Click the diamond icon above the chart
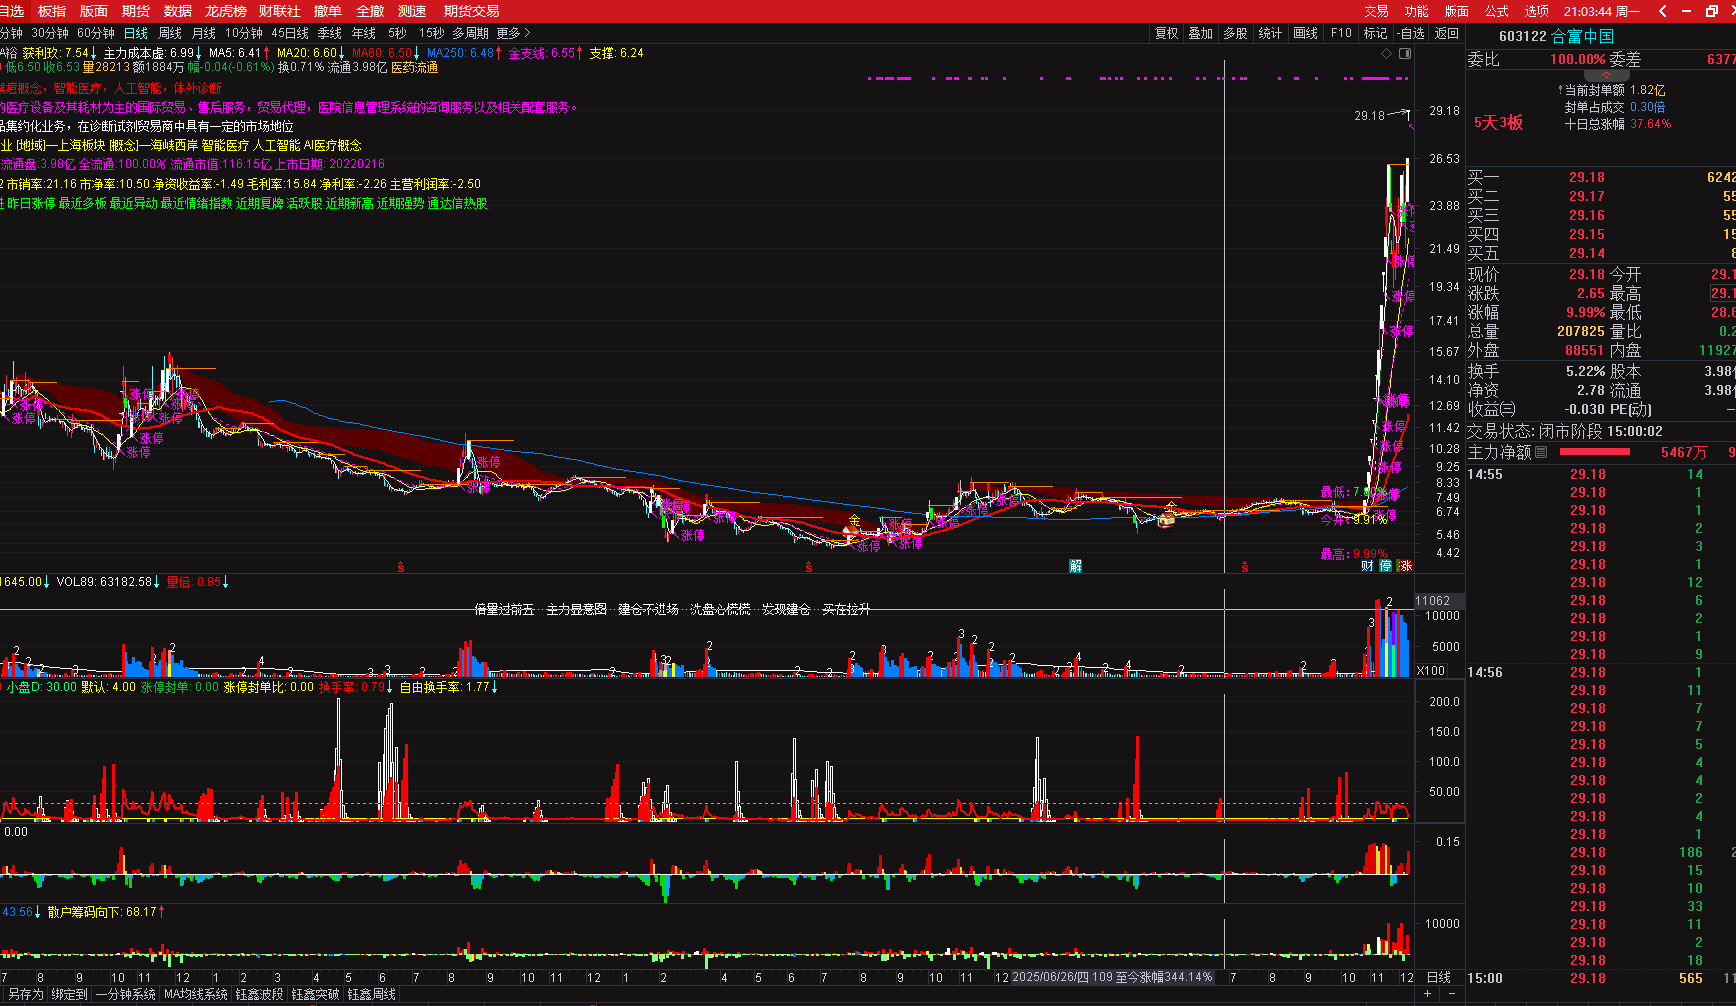Viewport: 1736px width, 1006px height. pyautogui.click(x=1387, y=53)
